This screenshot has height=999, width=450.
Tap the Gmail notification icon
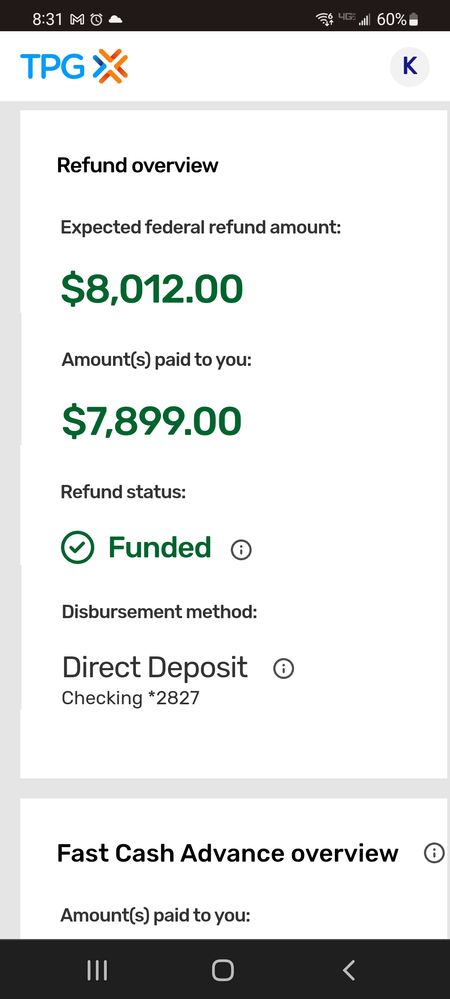click(76, 20)
